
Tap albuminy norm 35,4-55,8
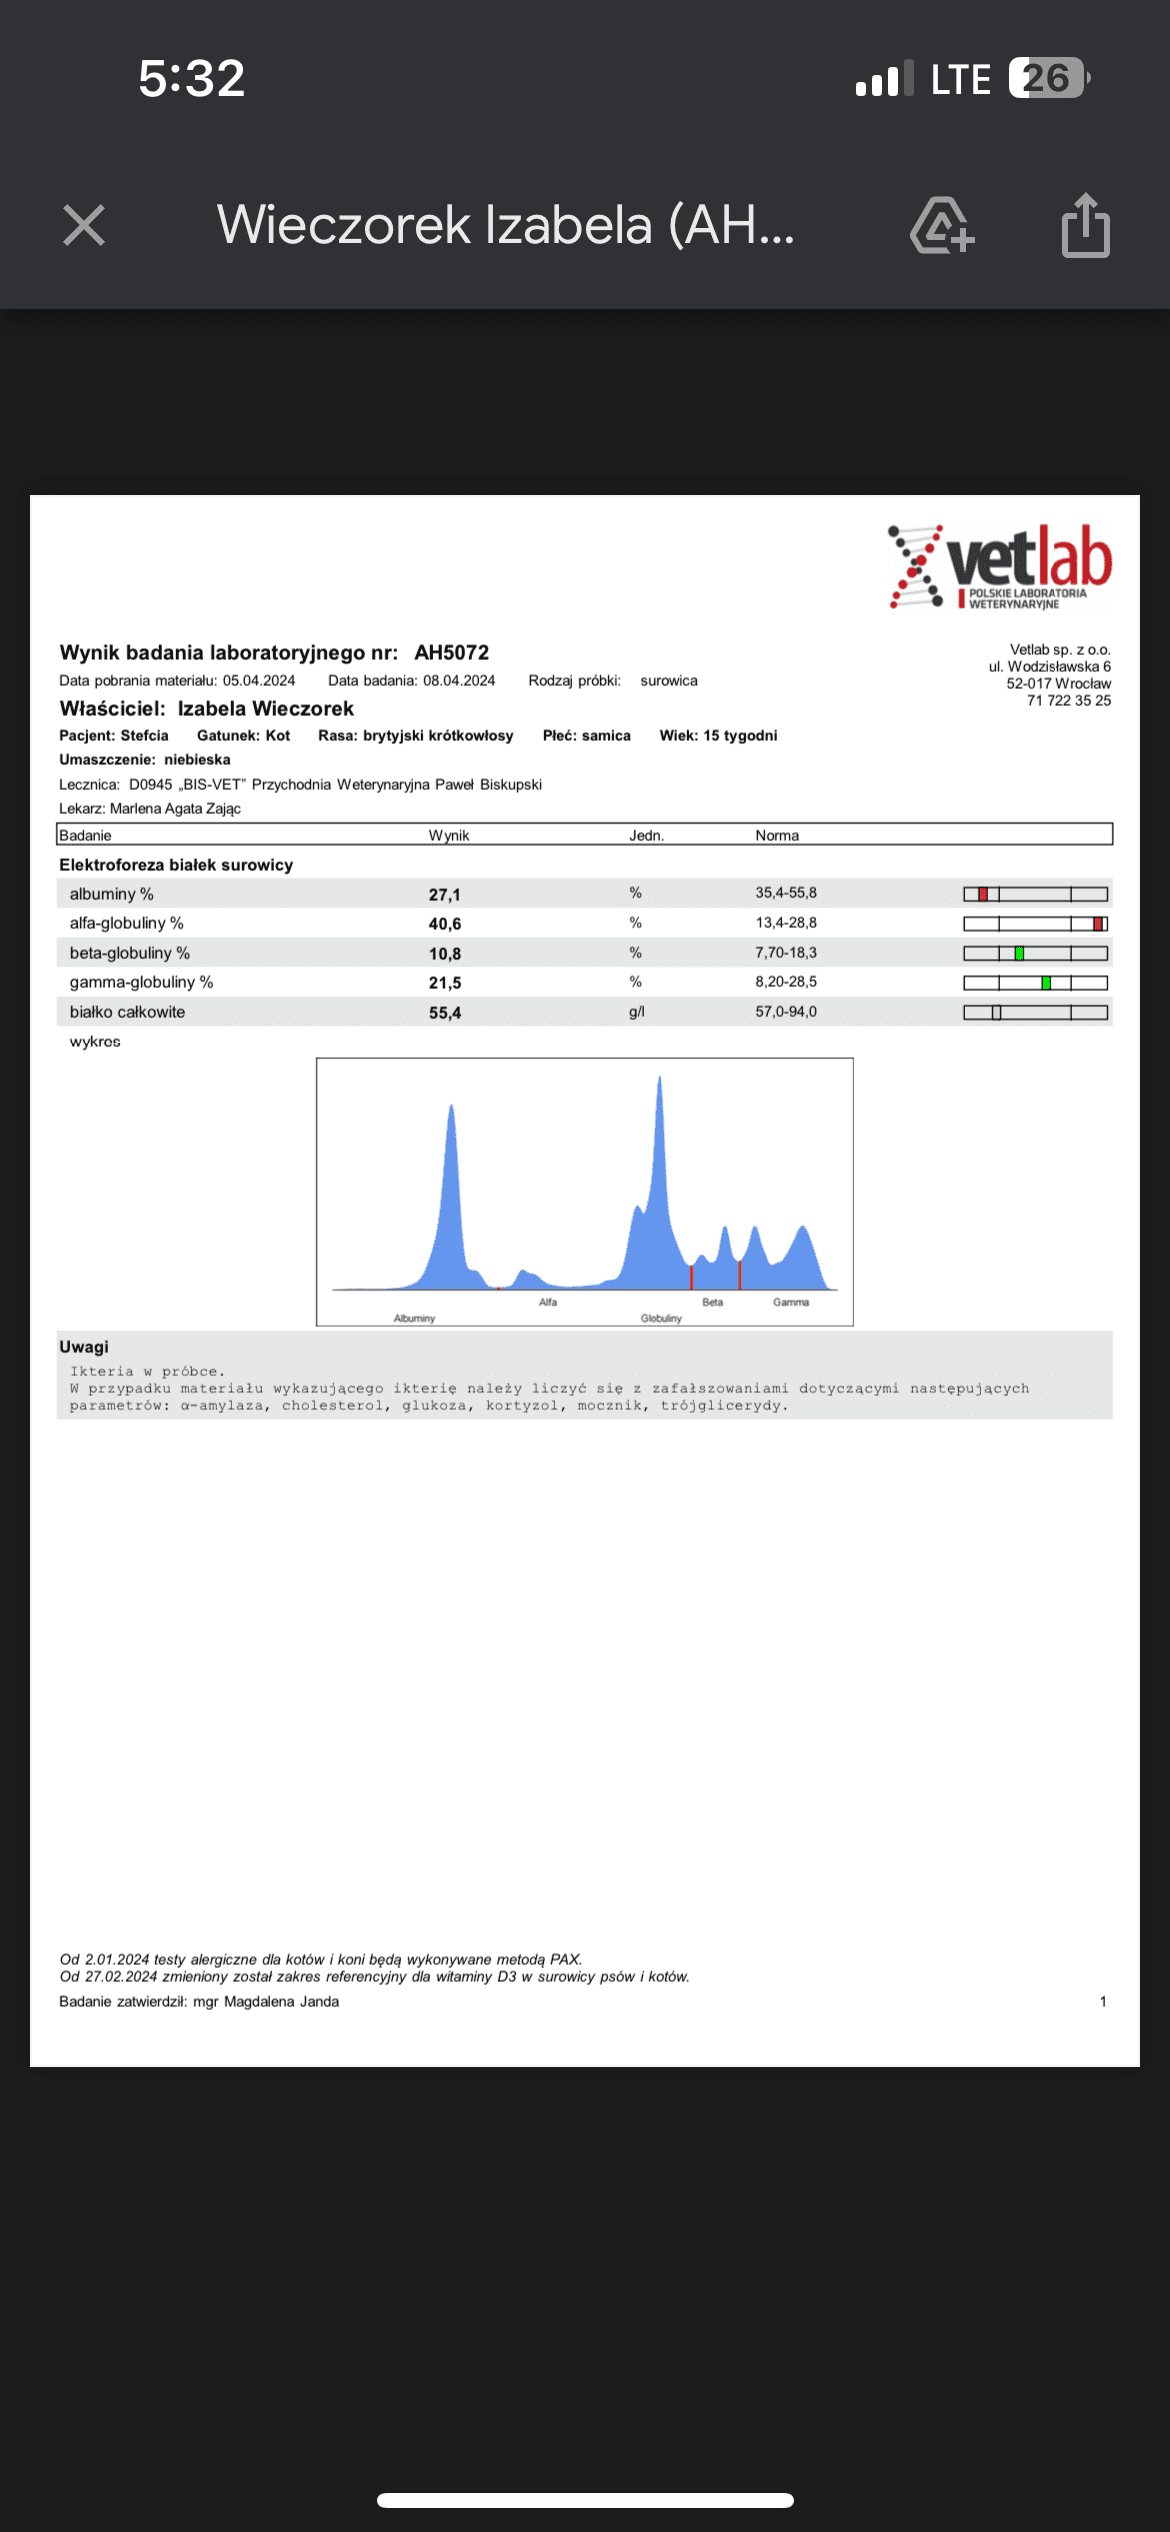786,893
